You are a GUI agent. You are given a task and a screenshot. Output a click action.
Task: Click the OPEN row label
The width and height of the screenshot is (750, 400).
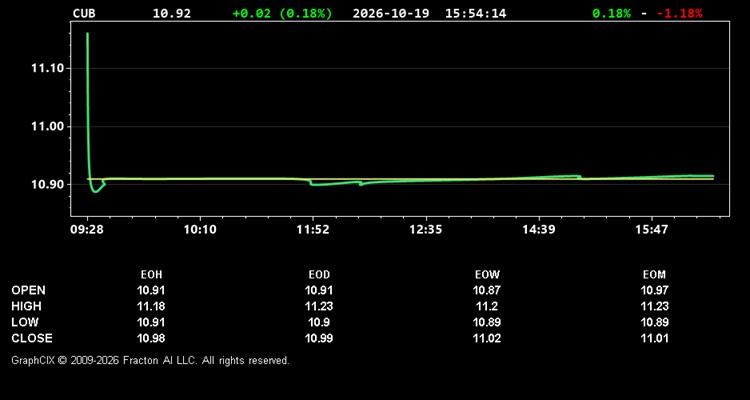(28, 290)
